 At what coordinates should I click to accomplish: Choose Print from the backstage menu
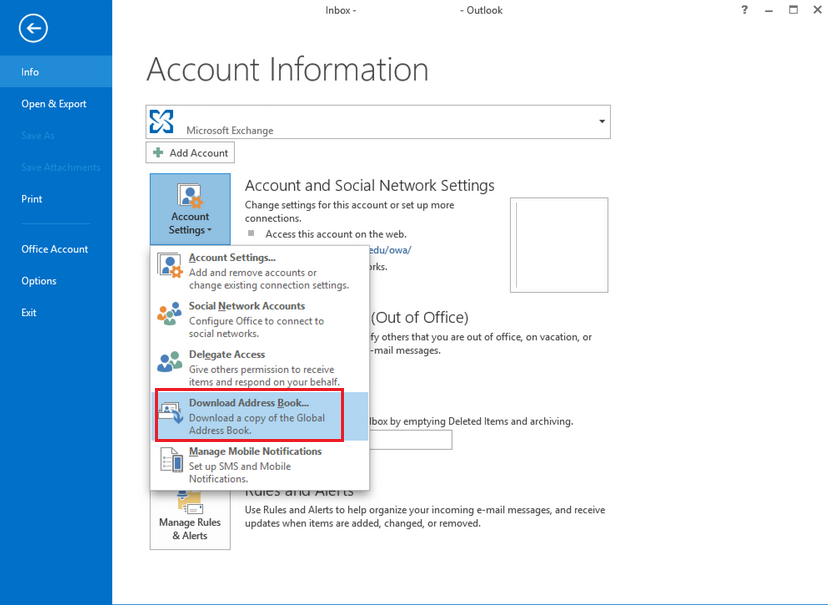(x=32, y=199)
